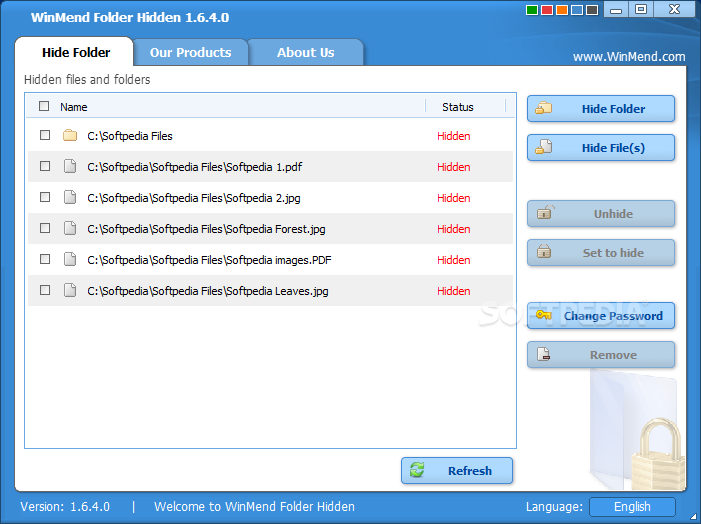The image size is (701, 524).
Task: Click the Hidden status of Softpedia 1.pdf
Action: point(454,167)
